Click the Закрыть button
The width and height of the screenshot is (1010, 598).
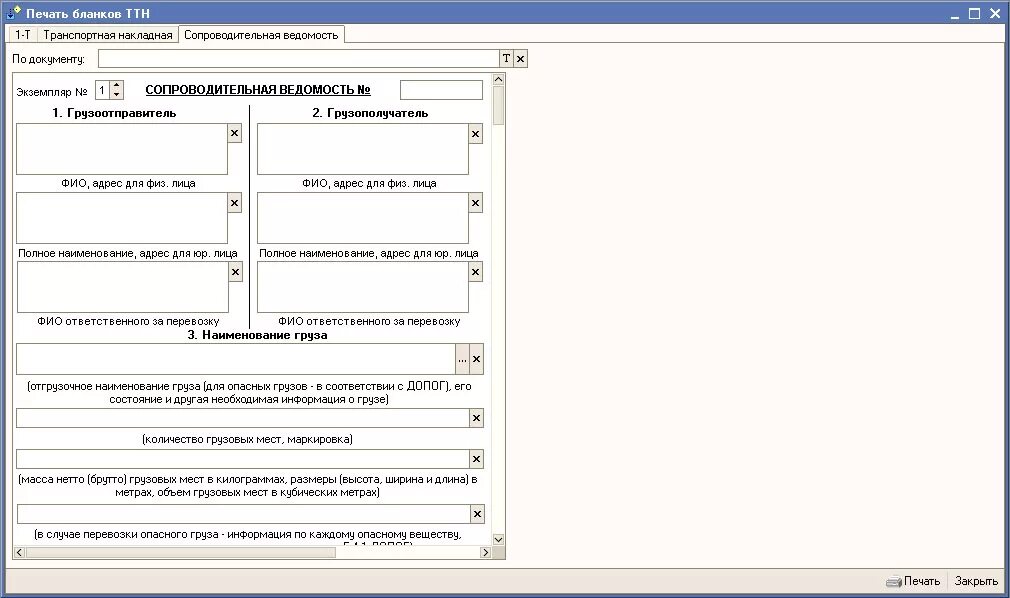pyautogui.click(x=976, y=581)
